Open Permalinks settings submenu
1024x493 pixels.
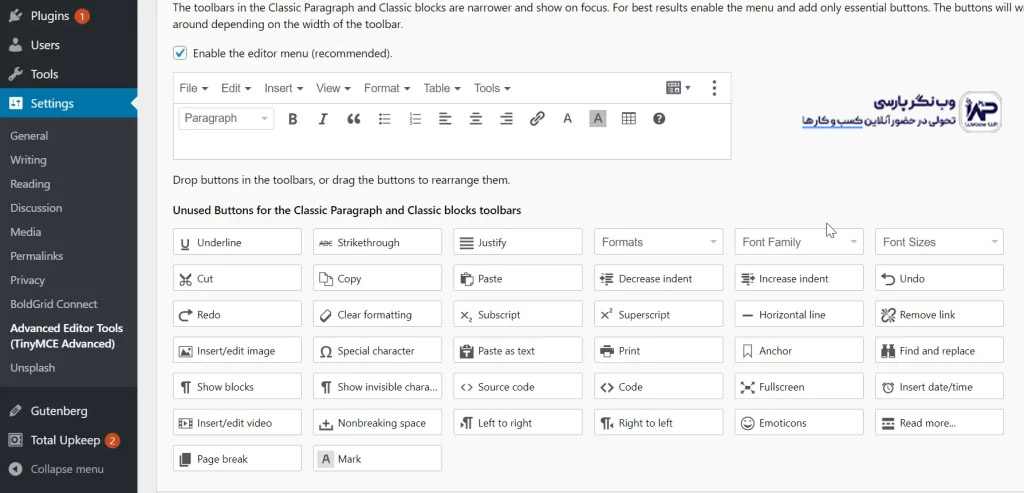(x=37, y=256)
